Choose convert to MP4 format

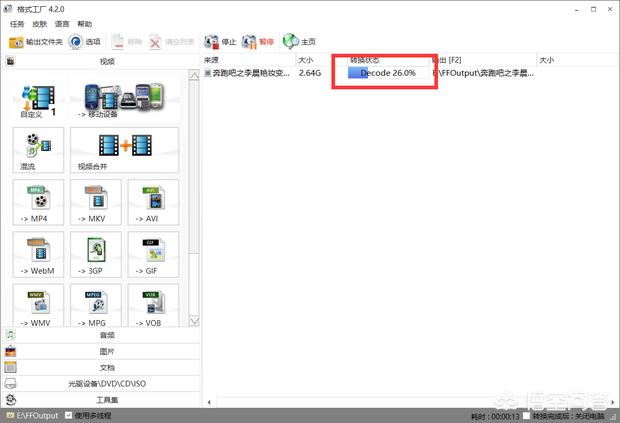[39, 203]
